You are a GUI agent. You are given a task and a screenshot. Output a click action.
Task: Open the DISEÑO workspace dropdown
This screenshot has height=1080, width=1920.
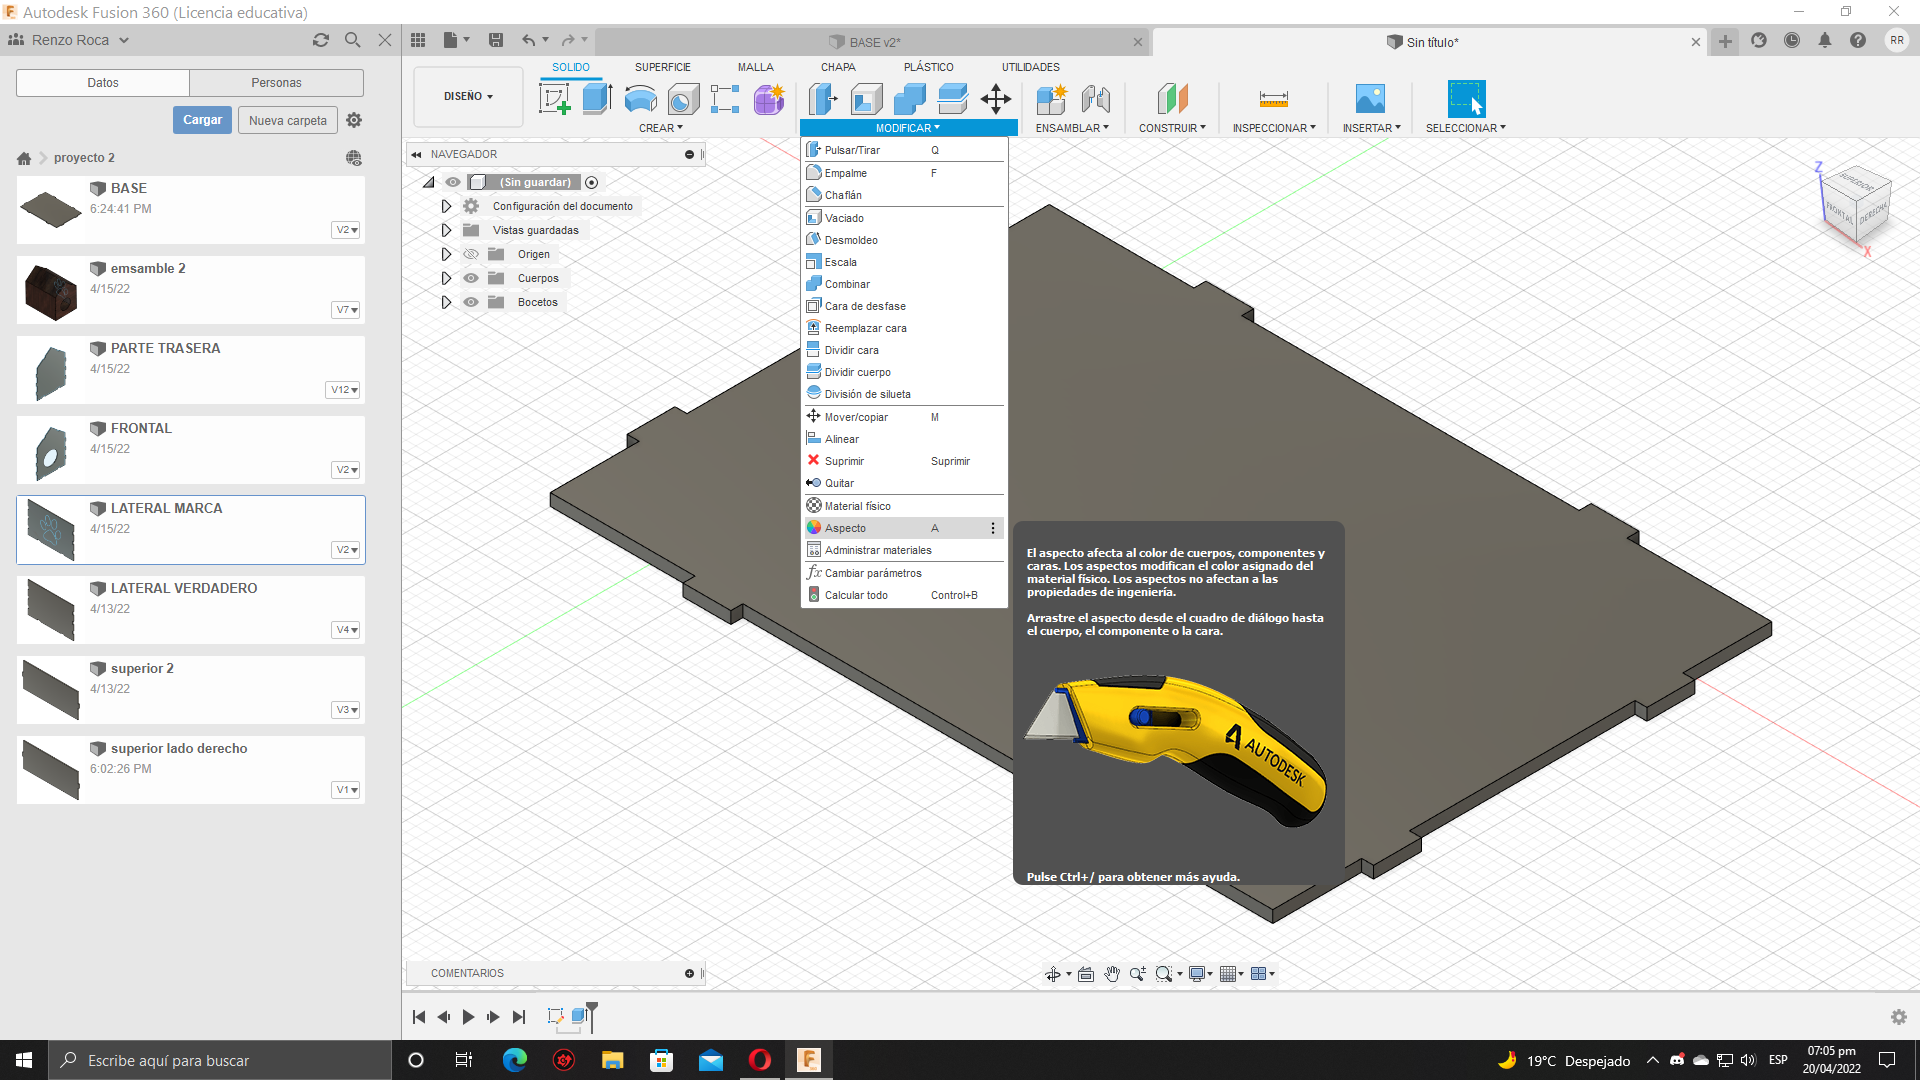(x=468, y=97)
